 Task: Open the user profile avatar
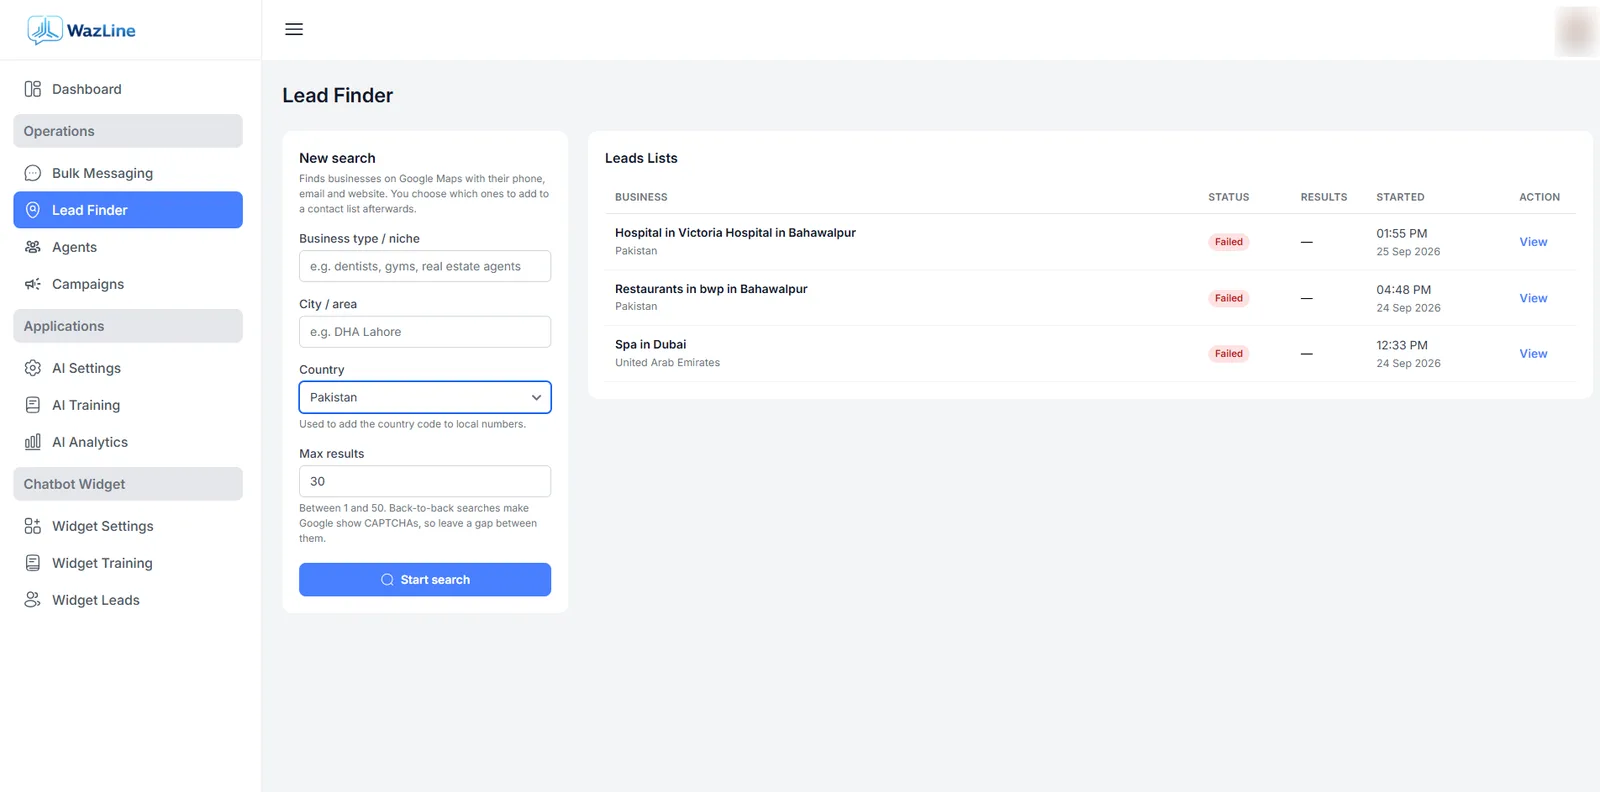[x=1576, y=31]
